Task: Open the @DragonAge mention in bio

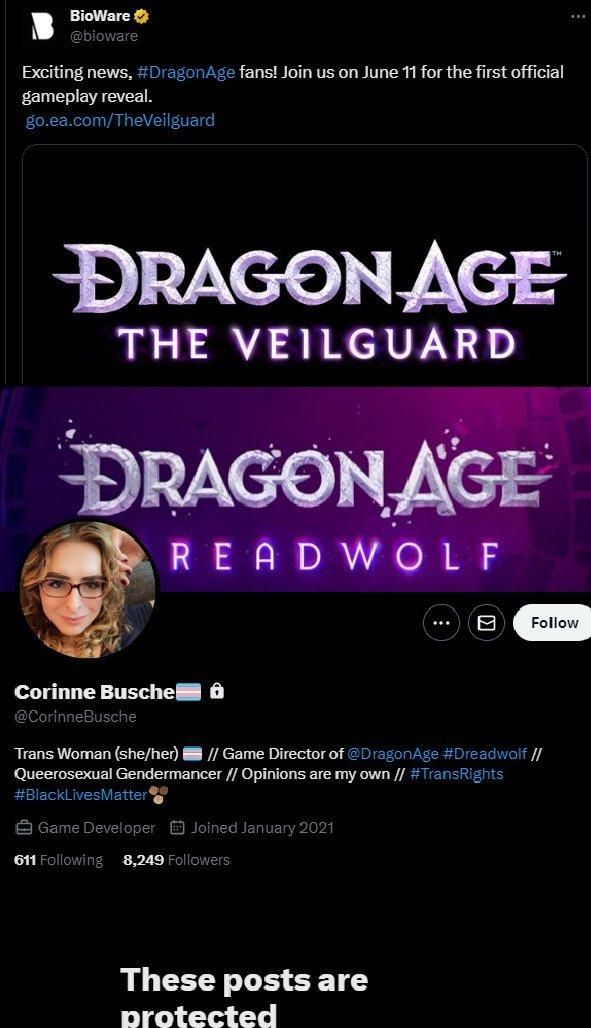Action: pyautogui.click(x=392, y=753)
